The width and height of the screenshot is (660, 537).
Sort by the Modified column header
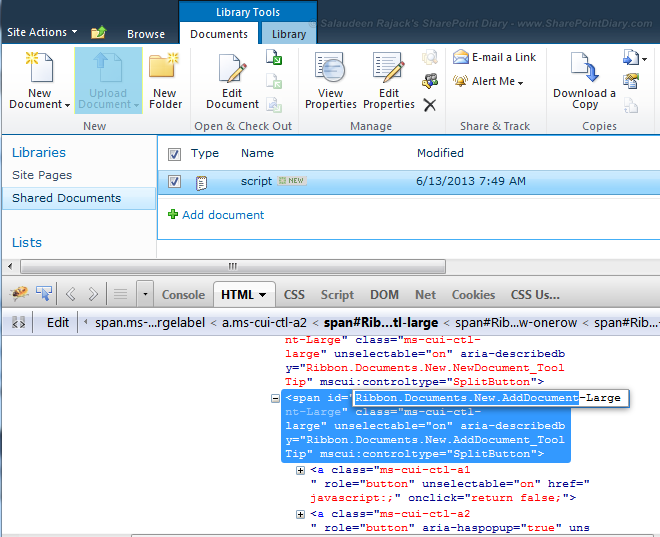pyautogui.click(x=440, y=153)
